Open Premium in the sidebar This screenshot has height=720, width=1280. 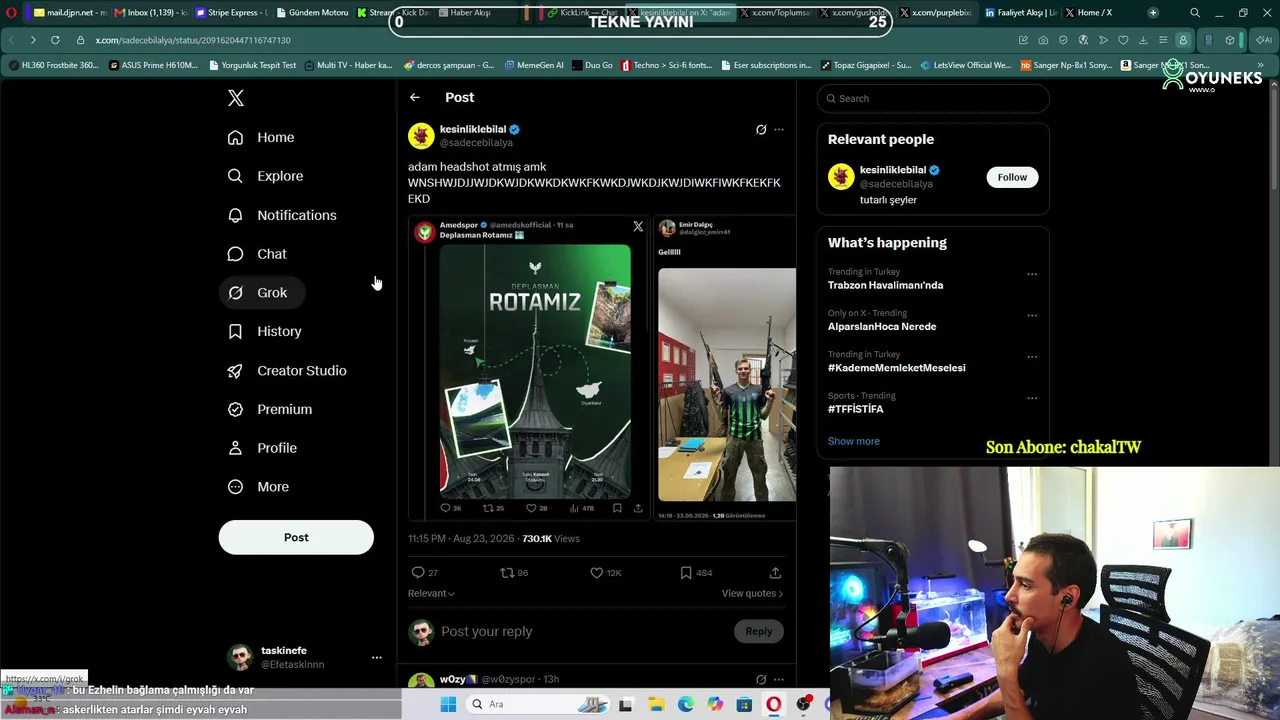click(270, 409)
